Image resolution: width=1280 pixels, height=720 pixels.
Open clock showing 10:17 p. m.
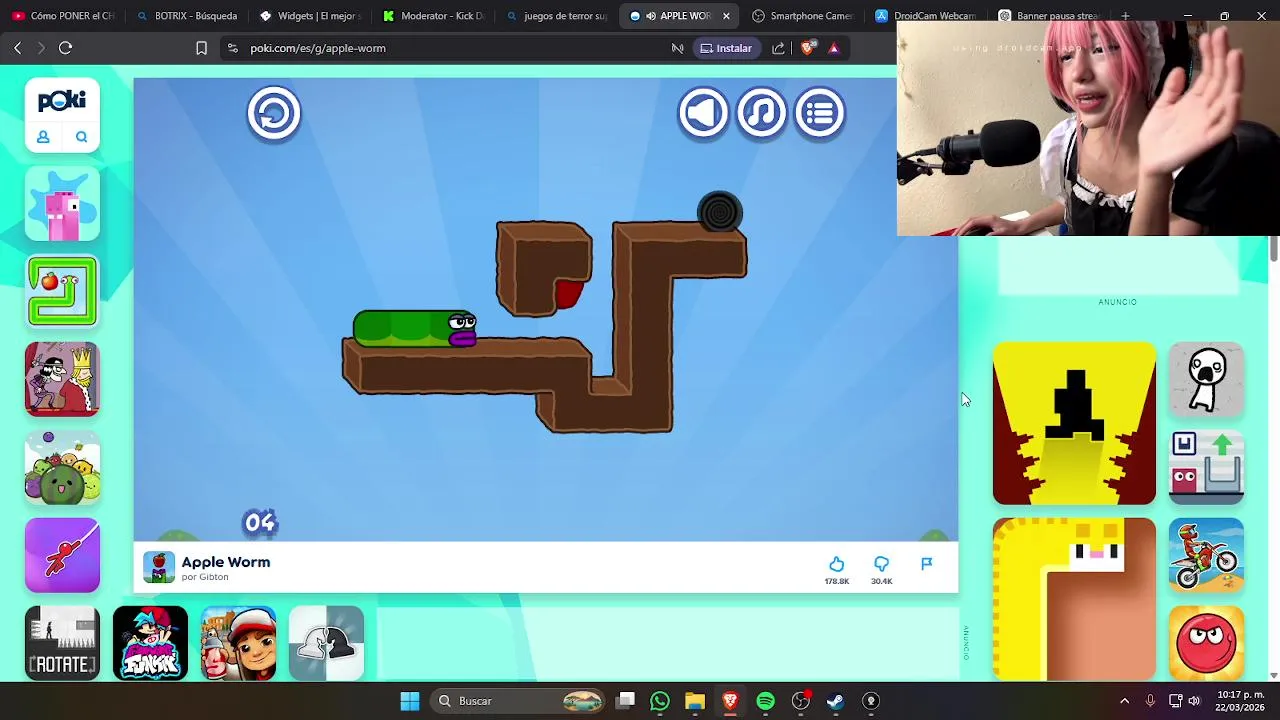(x=1241, y=701)
